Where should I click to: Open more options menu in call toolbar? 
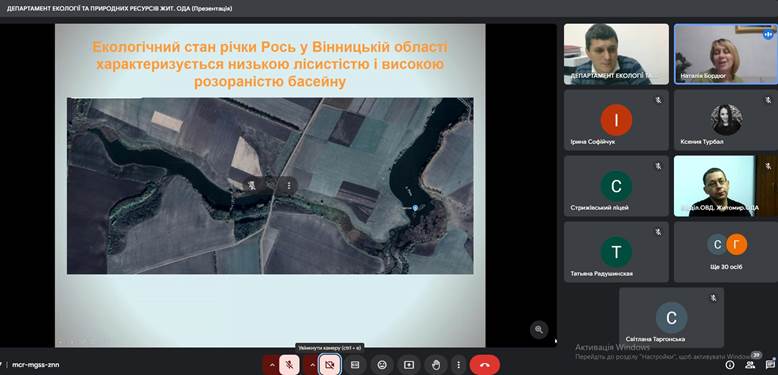pyautogui.click(x=458, y=365)
